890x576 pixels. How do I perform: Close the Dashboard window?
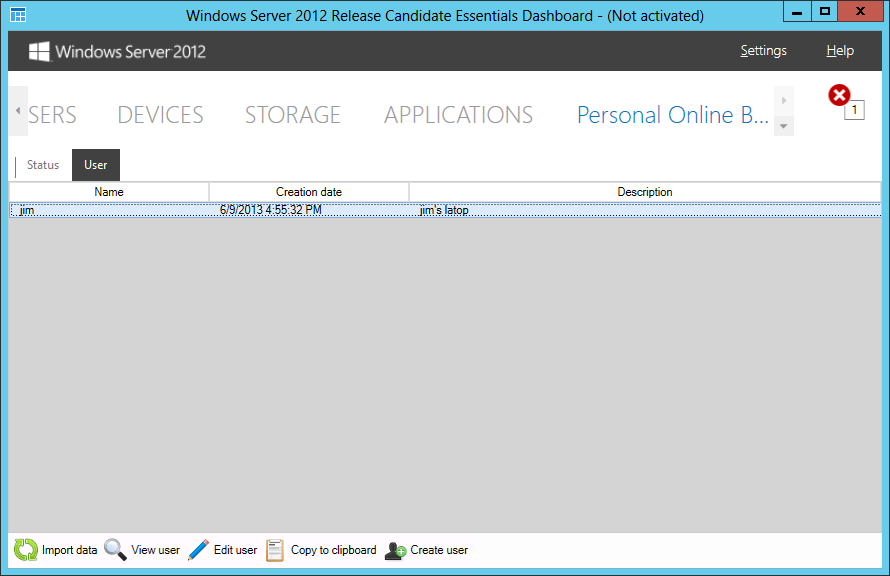860,12
